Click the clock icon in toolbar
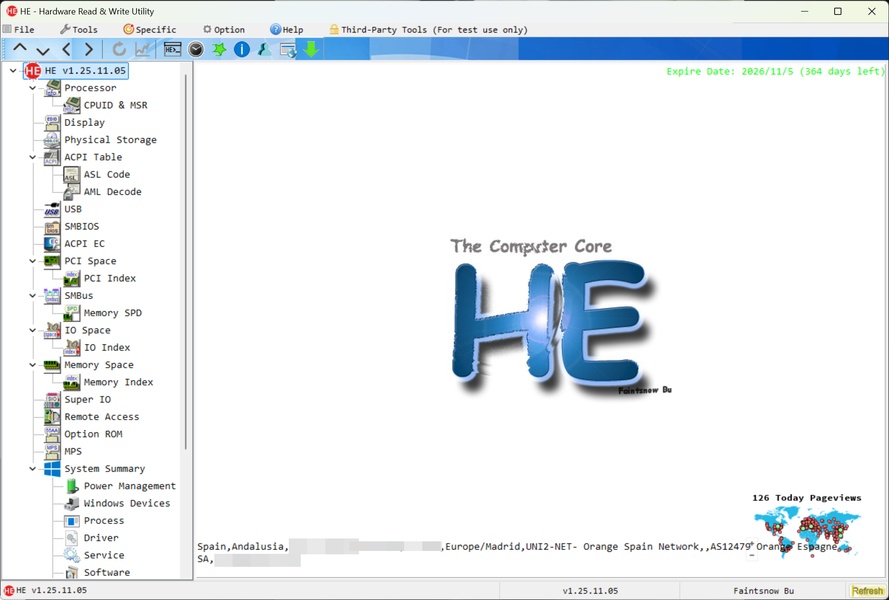Screen dimensions: 889x600 pyautogui.click(x=196, y=49)
